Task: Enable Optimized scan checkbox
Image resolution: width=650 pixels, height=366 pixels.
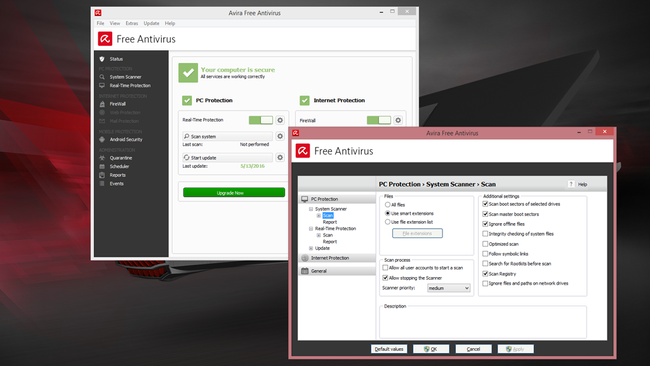Action: tap(485, 244)
